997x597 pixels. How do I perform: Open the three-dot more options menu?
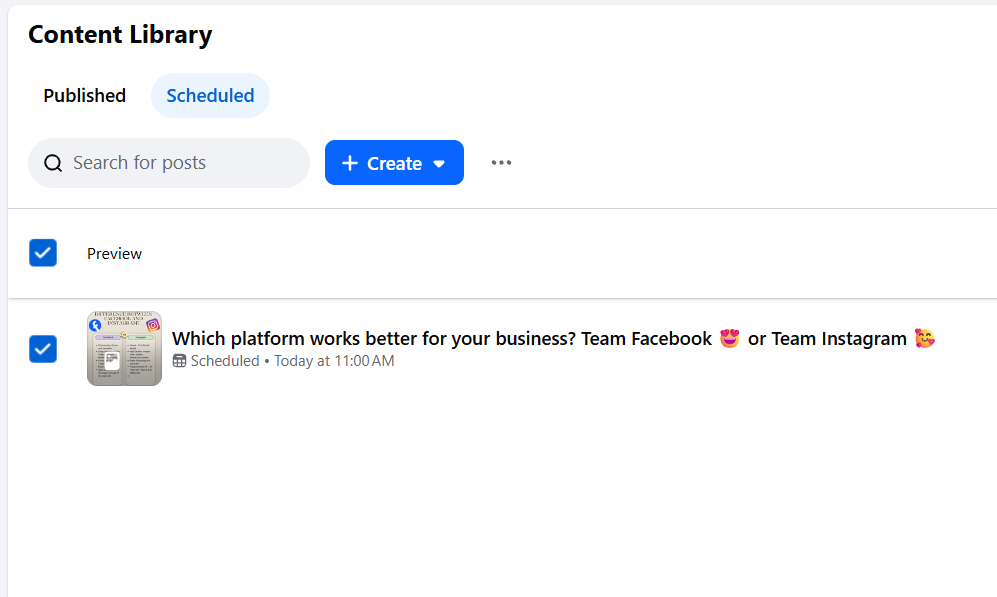tap(501, 163)
